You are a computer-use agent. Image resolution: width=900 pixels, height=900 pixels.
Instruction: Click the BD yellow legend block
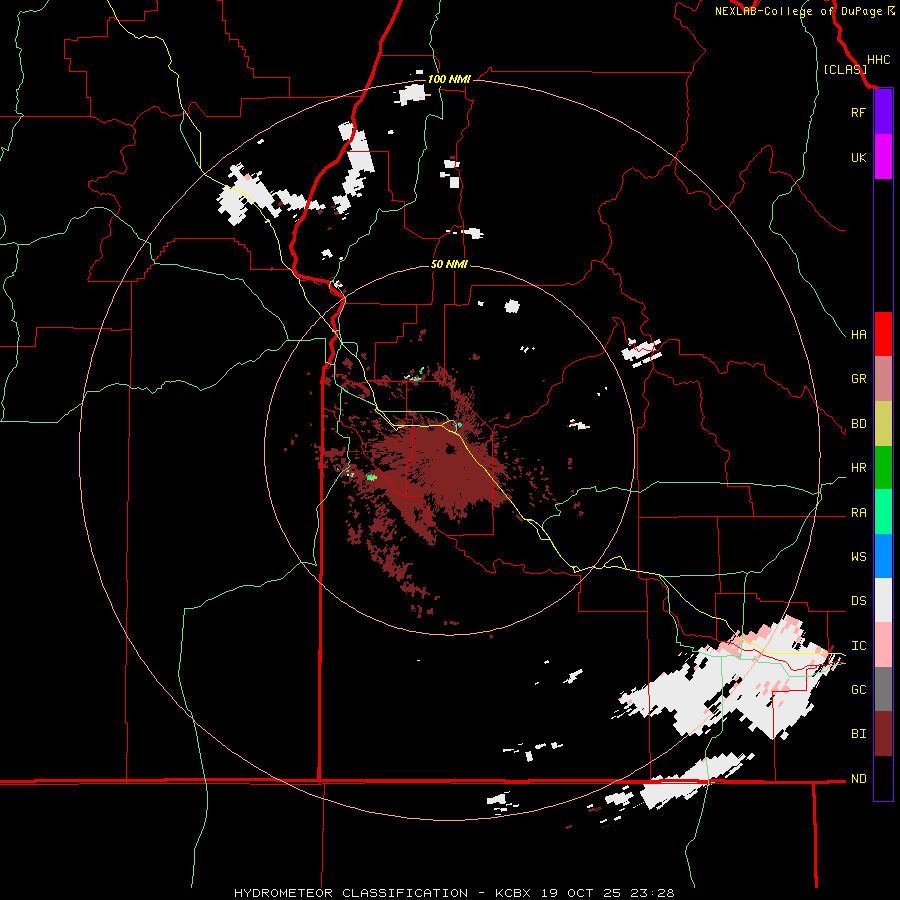883,424
